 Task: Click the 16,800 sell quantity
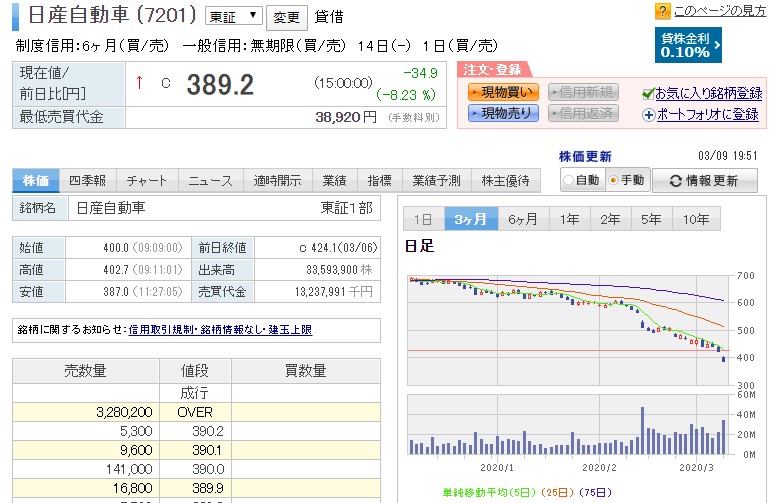point(132,488)
